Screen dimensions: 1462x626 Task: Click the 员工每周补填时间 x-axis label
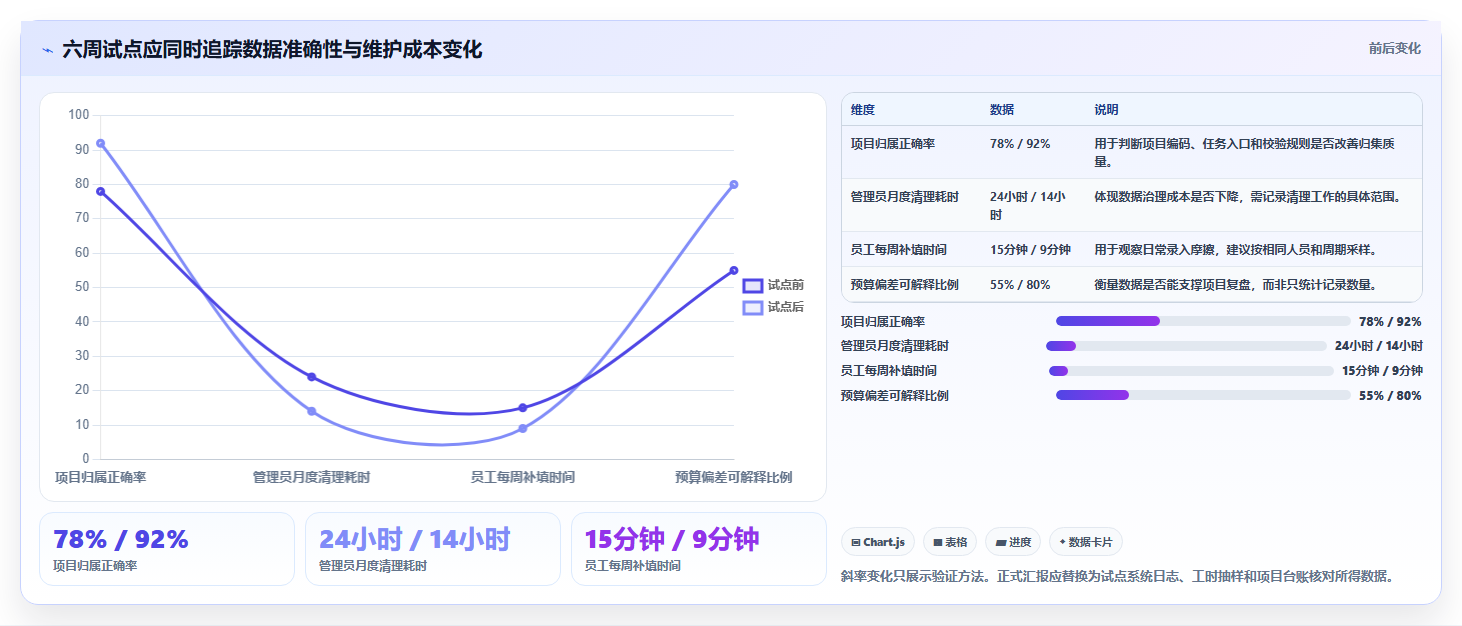coord(523,478)
